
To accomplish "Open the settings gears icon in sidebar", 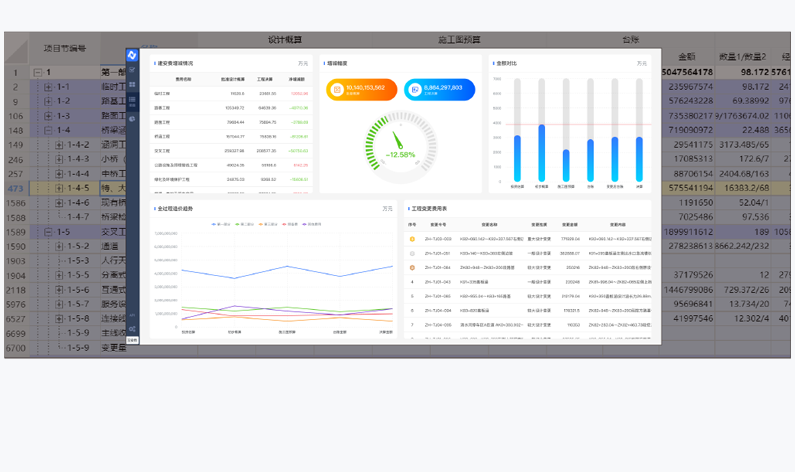I will click(x=133, y=328).
